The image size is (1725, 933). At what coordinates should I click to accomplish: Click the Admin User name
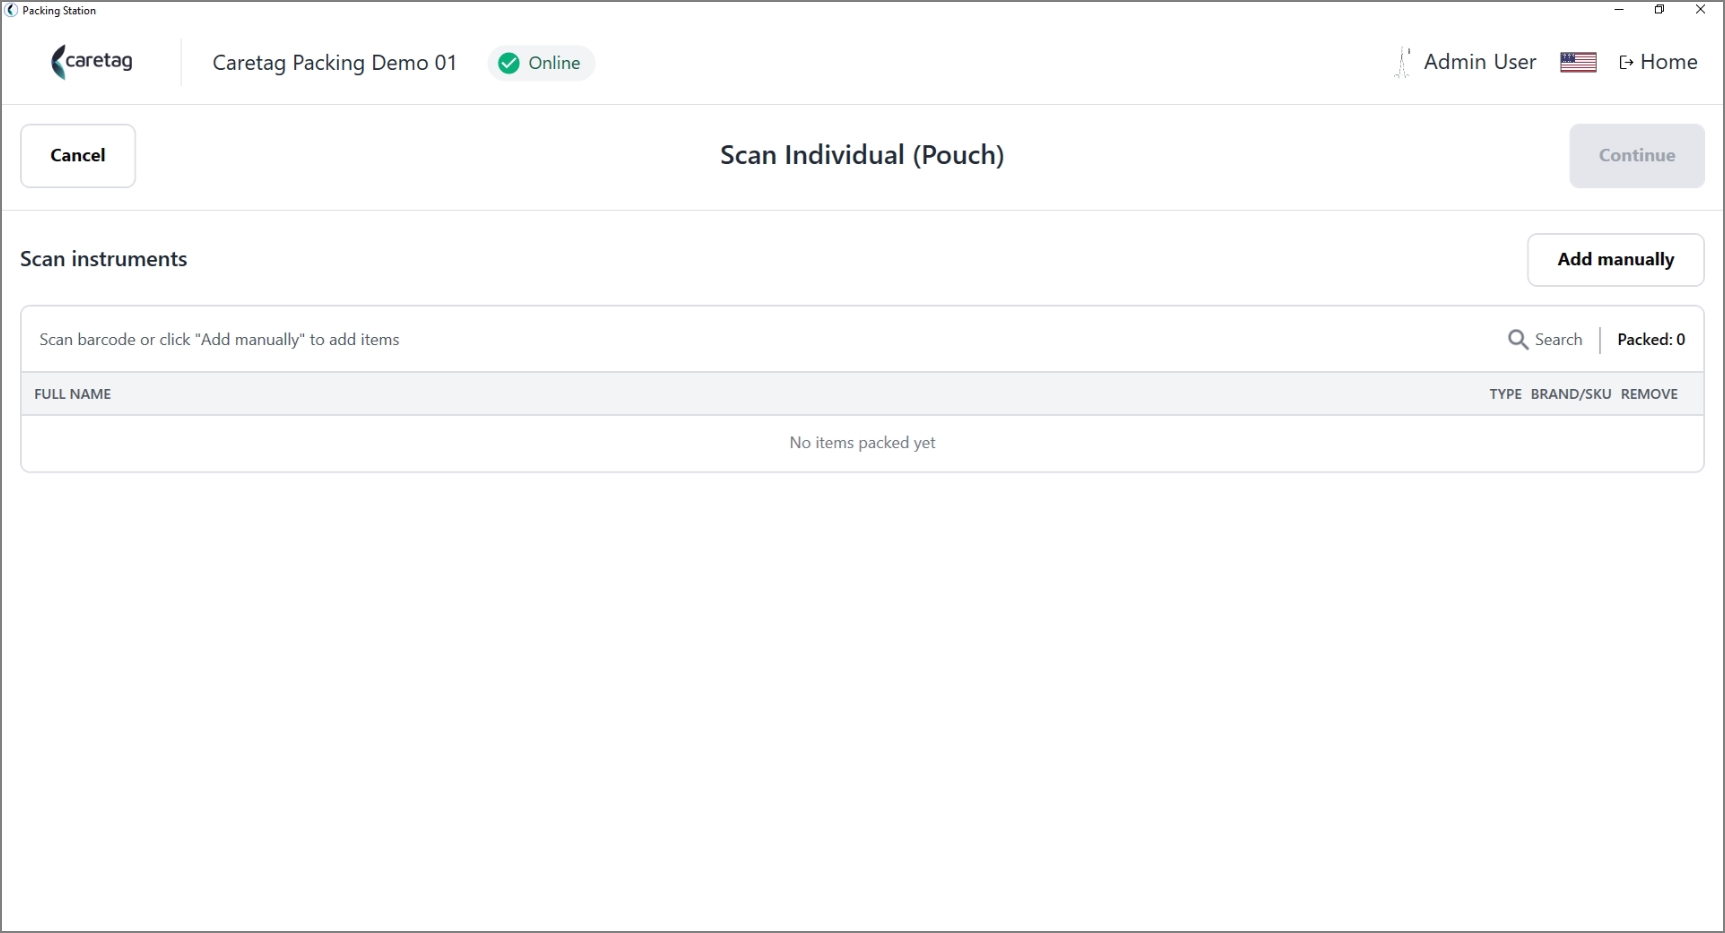tap(1480, 62)
